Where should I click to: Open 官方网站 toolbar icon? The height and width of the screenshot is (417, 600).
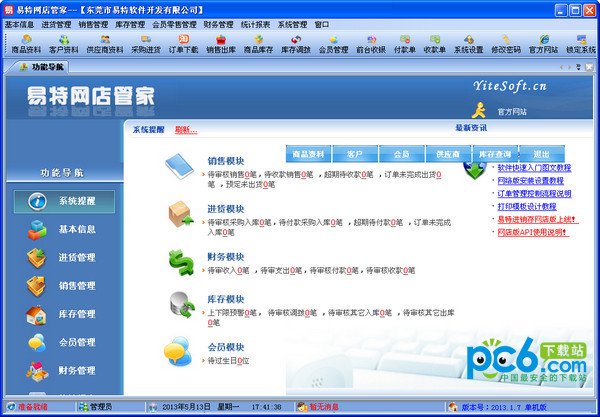[x=543, y=44]
